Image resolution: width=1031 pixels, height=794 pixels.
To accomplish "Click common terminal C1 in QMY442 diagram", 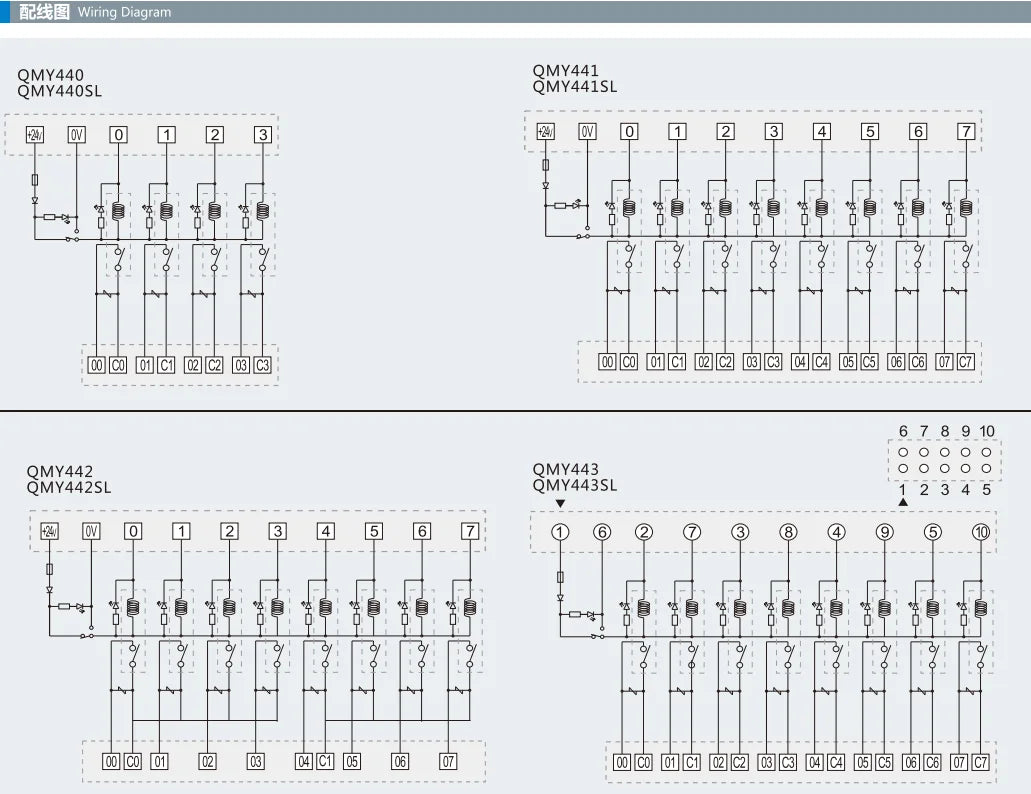I will [x=325, y=761].
